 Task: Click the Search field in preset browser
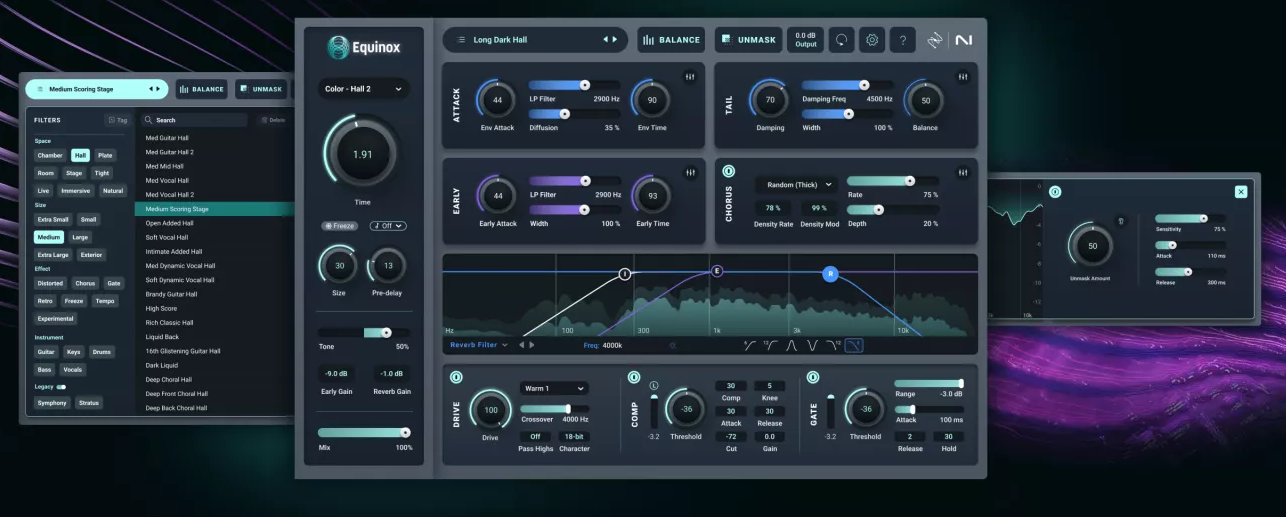194,120
